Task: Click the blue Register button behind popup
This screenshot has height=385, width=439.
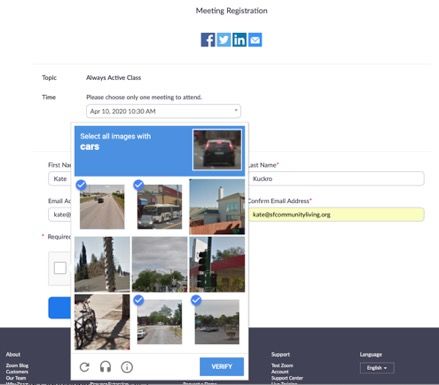Action: tap(60, 307)
